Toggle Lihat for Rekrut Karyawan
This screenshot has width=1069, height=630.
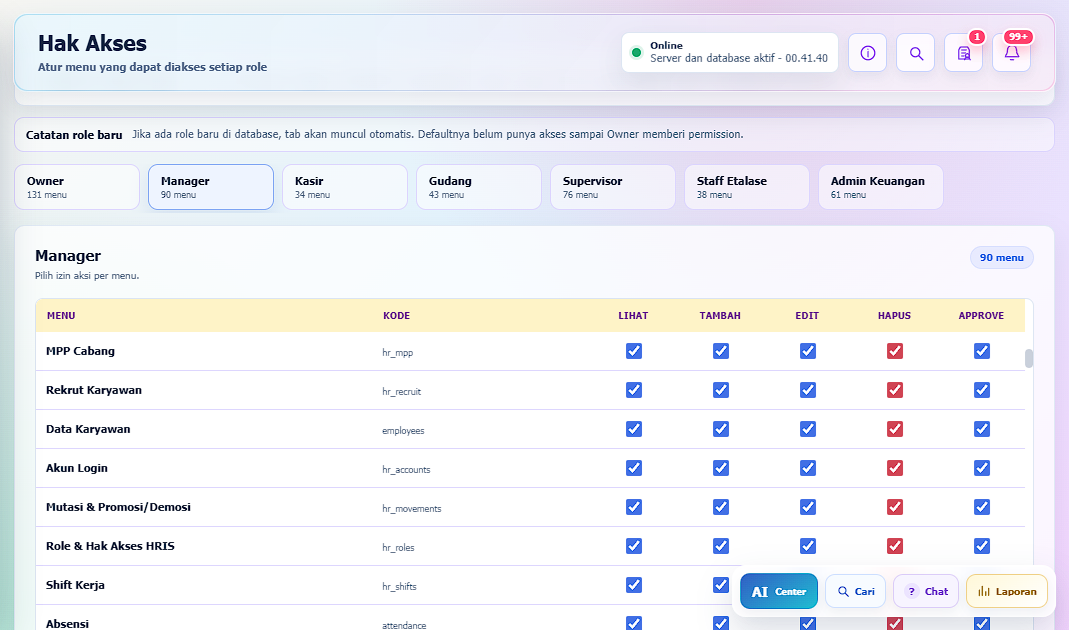pyautogui.click(x=634, y=390)
